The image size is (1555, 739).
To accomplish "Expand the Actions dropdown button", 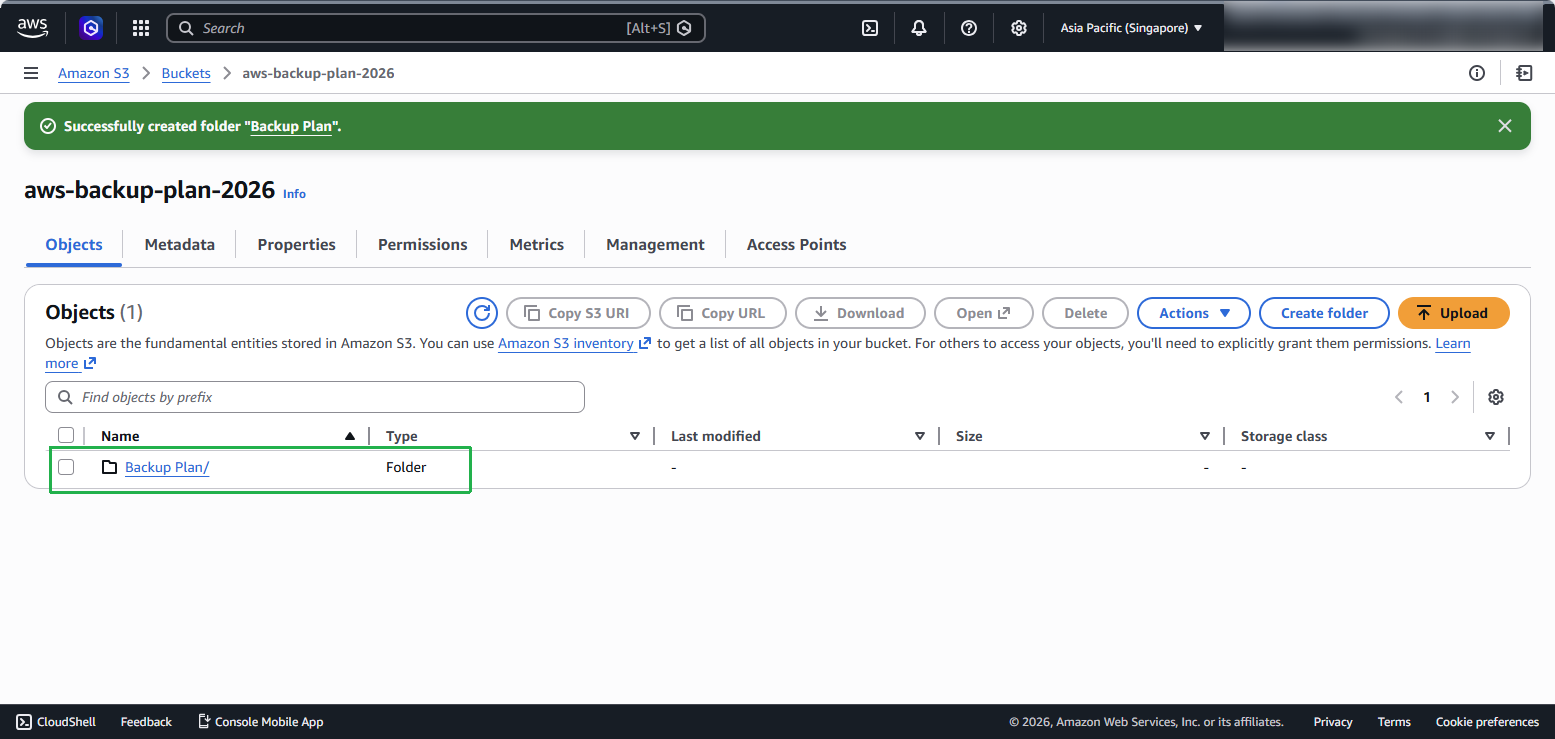I will [x=1194, y=313].
